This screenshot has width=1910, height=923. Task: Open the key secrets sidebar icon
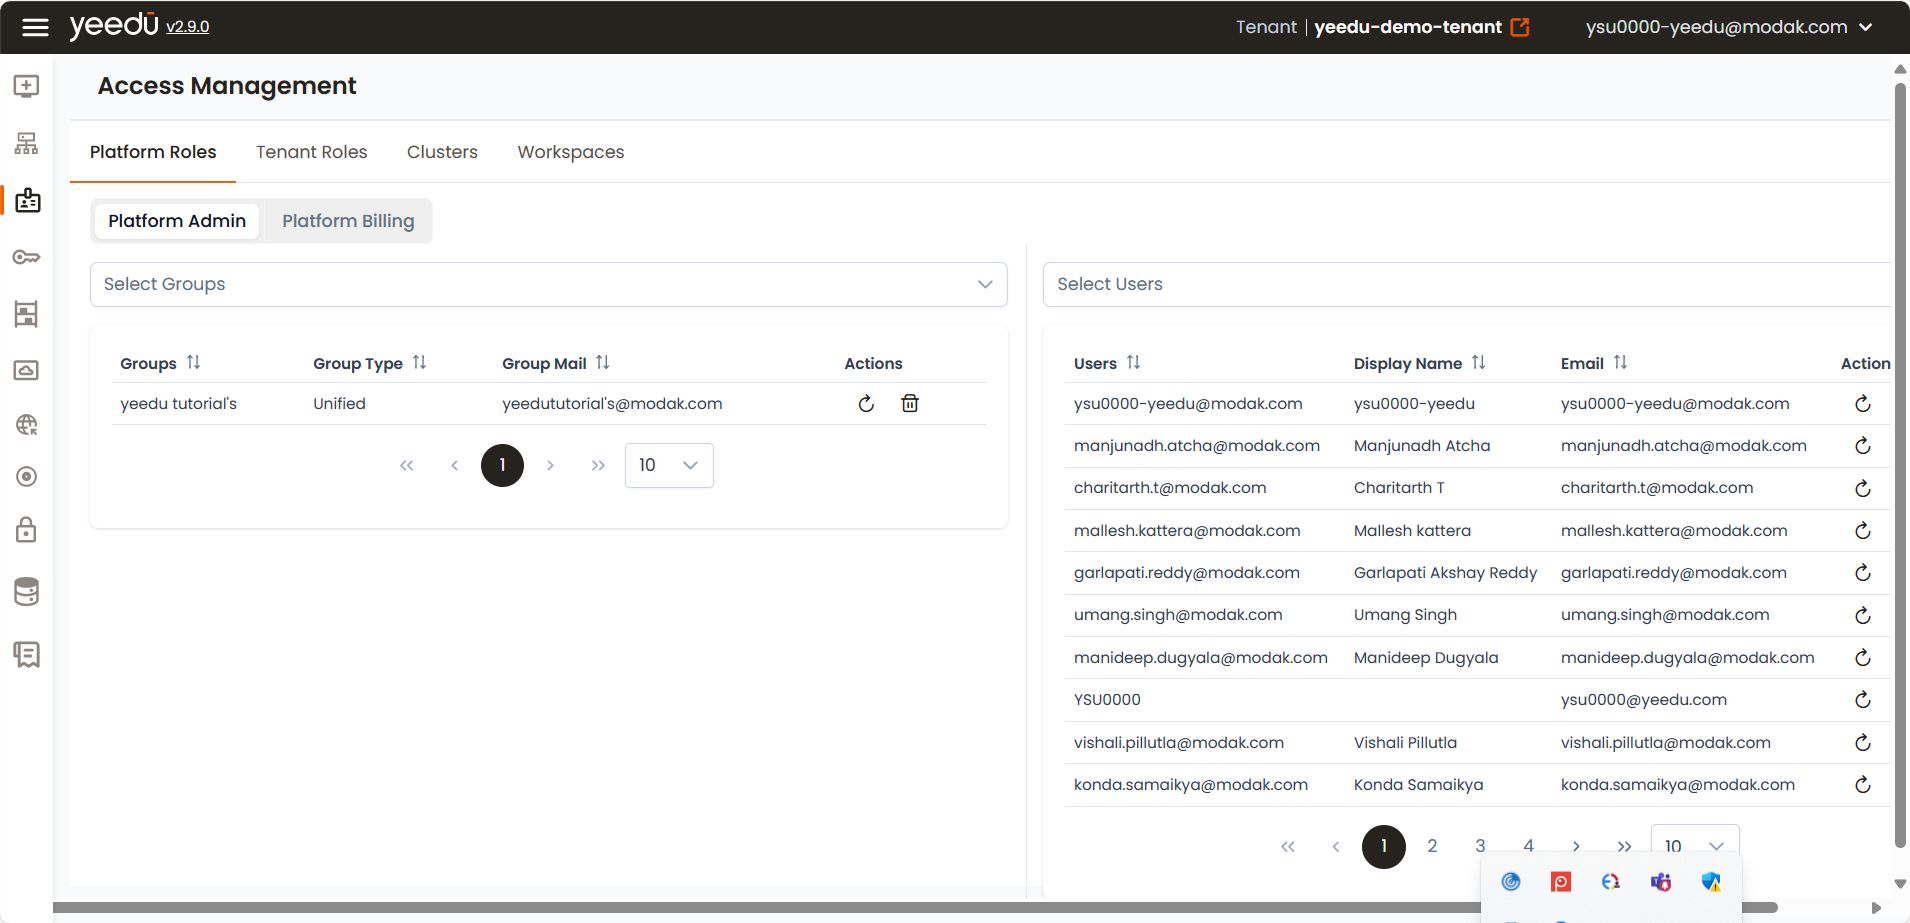coord(27,257)
